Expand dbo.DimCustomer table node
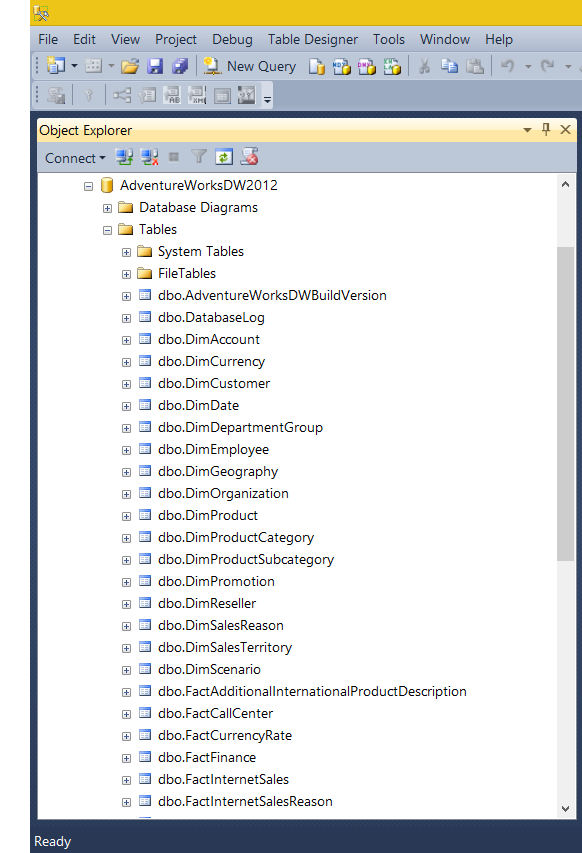The width and height of the screenshot is (582, 853). 126,384
